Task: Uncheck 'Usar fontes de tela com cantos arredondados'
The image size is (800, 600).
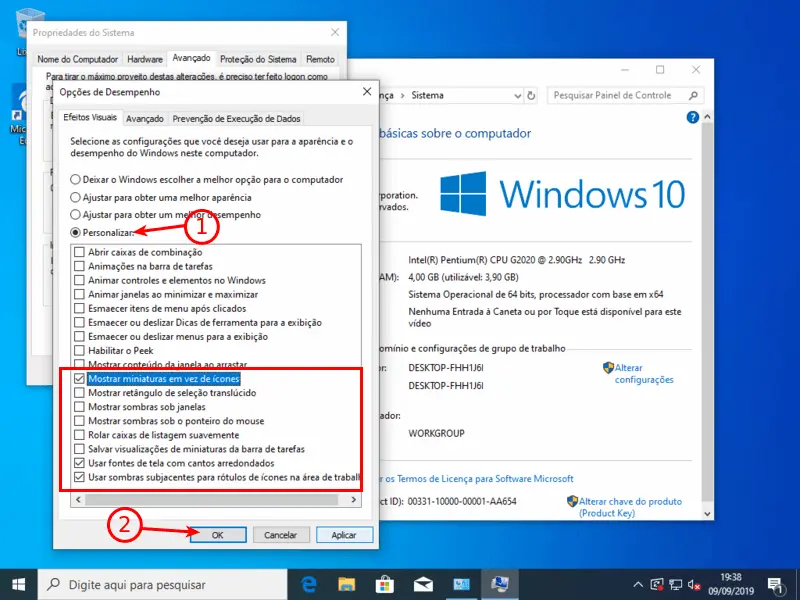Action: point(79,463)
